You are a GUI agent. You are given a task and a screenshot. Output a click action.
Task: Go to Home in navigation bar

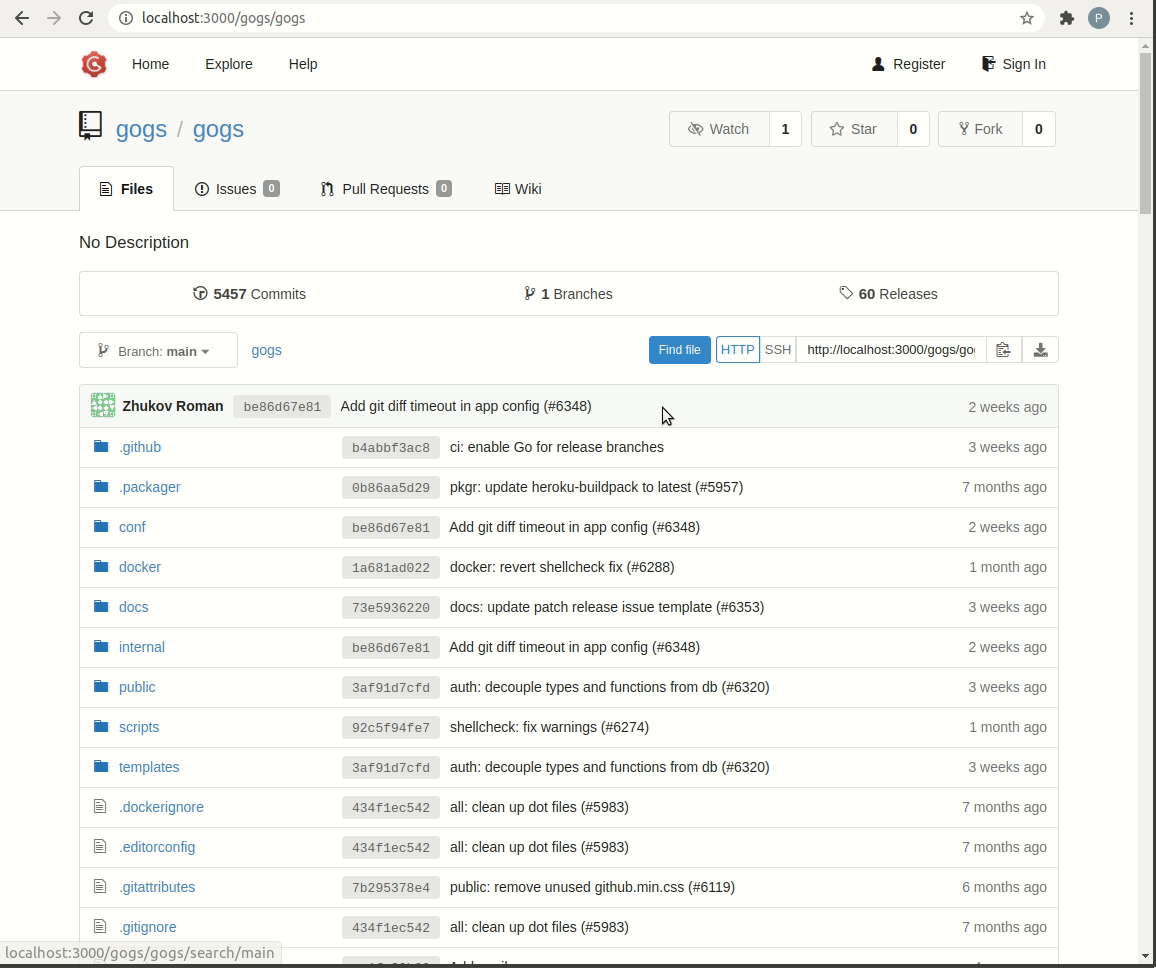[x=150, y=64]
